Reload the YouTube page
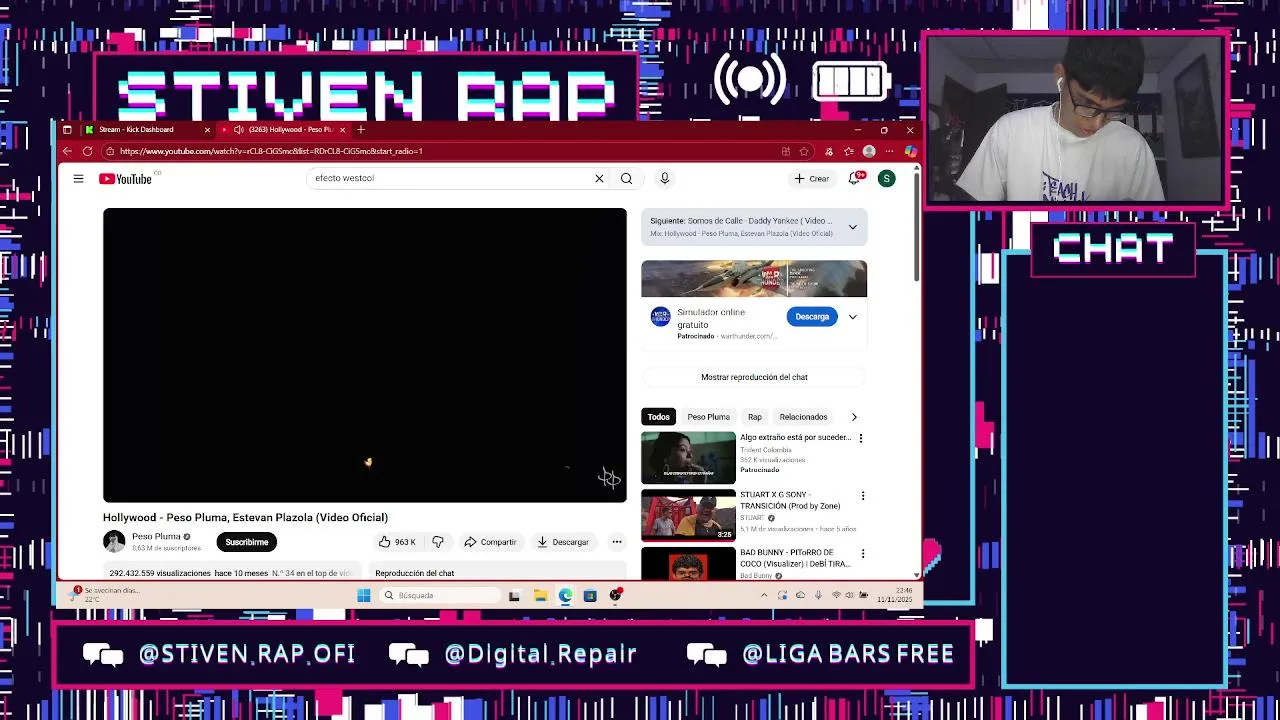Image resolution: width=1280 pixels, height=720 pixels. [87, 151]
